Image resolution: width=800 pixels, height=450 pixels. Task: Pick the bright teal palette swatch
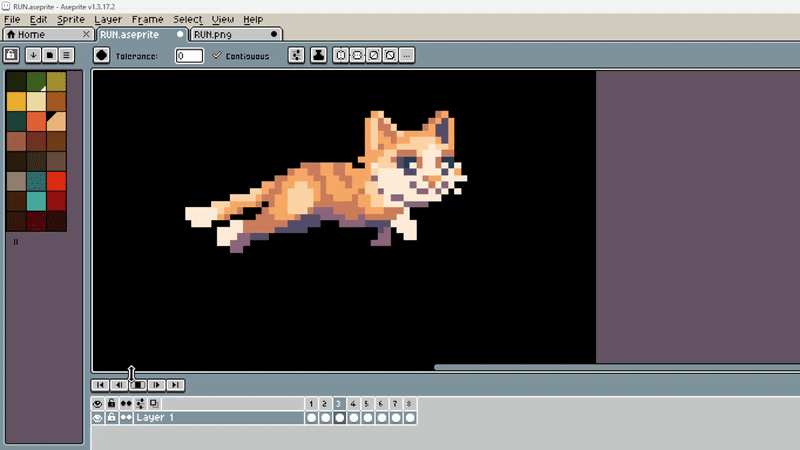[x=36, y=201]
